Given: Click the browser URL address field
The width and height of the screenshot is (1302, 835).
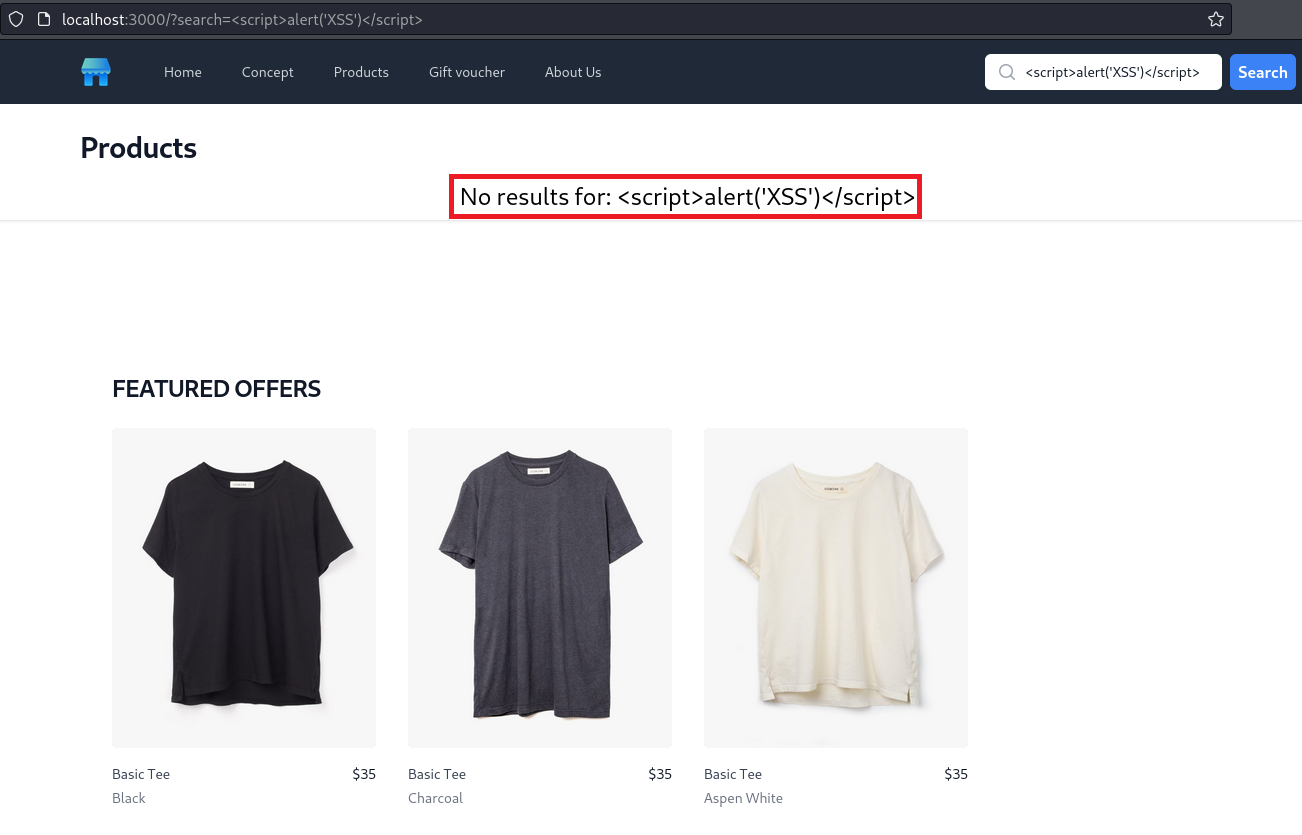Looking at the screenshot, I should click(x=600, y=19).
